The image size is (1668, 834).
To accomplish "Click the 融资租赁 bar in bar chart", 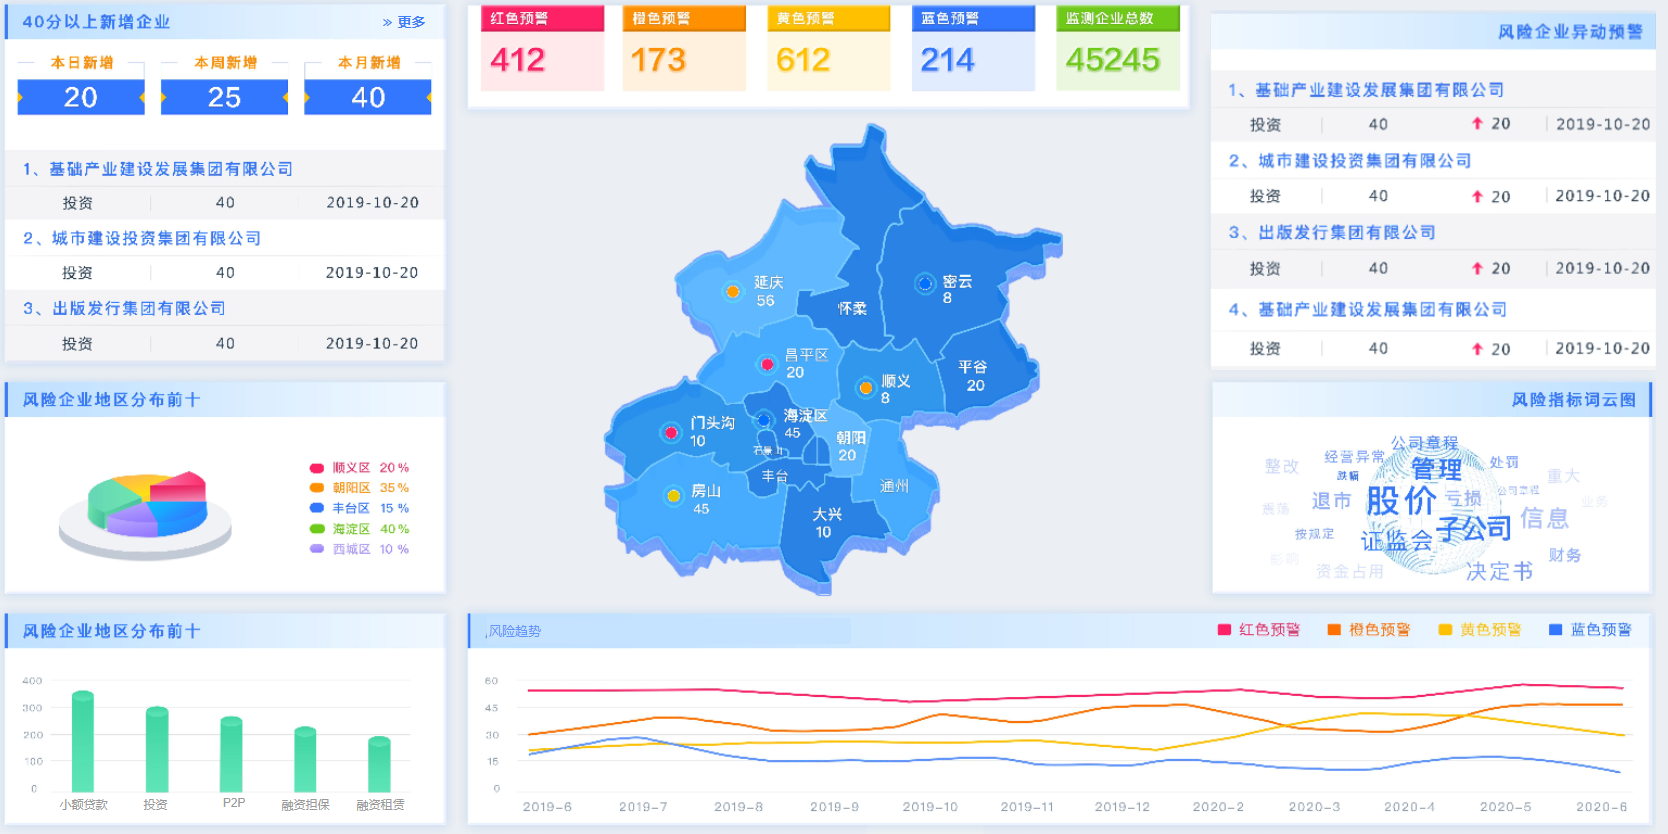I will (379, 764).
